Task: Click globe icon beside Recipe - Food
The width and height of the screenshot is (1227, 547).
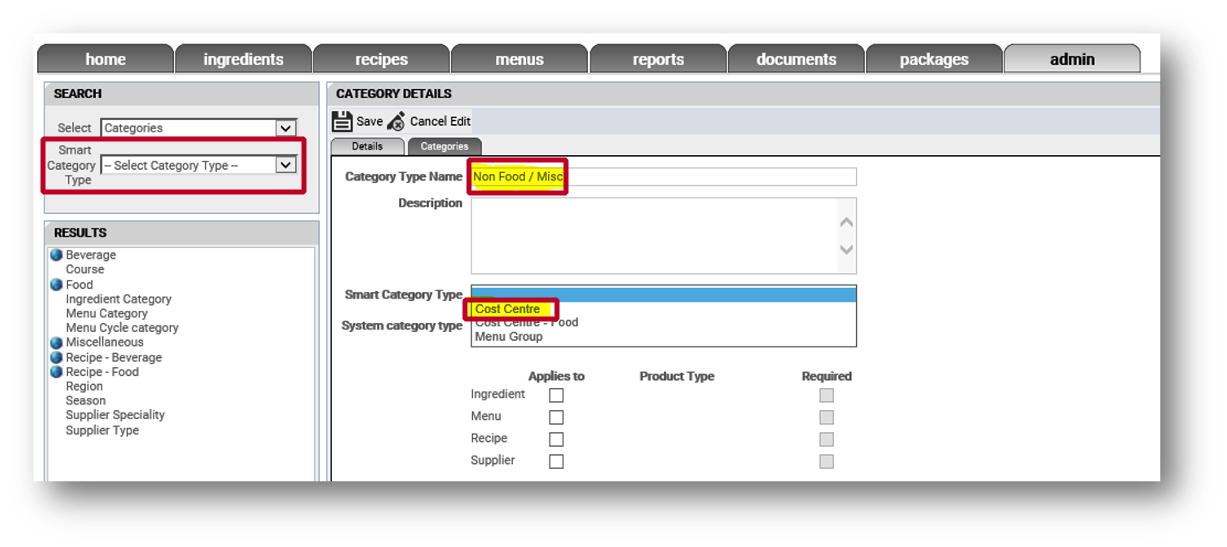Action: pyautogui.click(x=57, y=372)
